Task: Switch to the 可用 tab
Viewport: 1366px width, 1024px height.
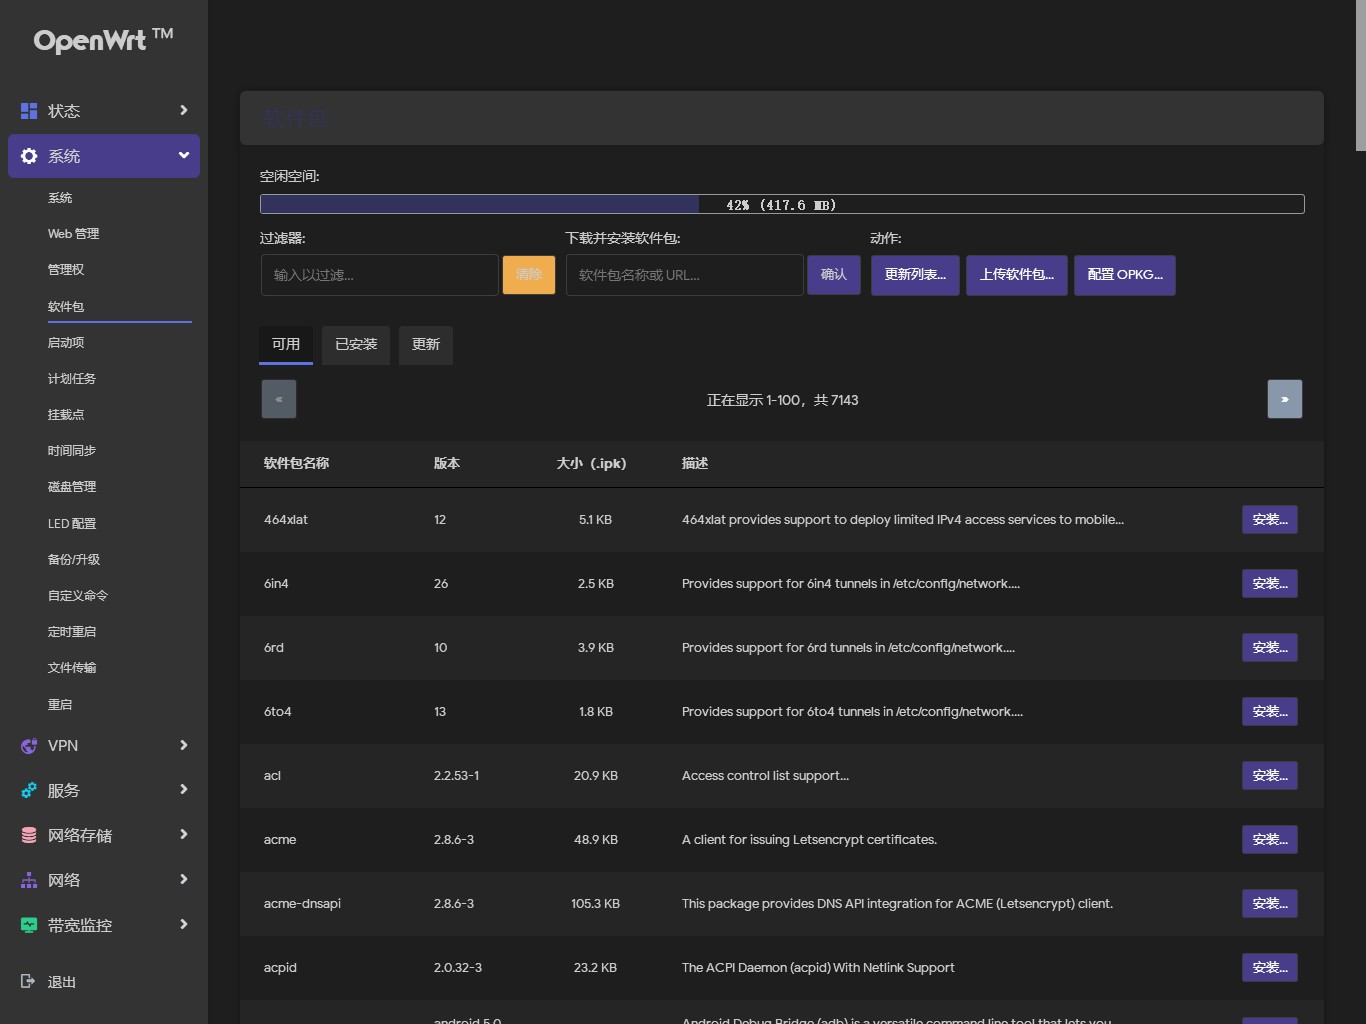Action: pyautogui.click(x=286, y=345)
